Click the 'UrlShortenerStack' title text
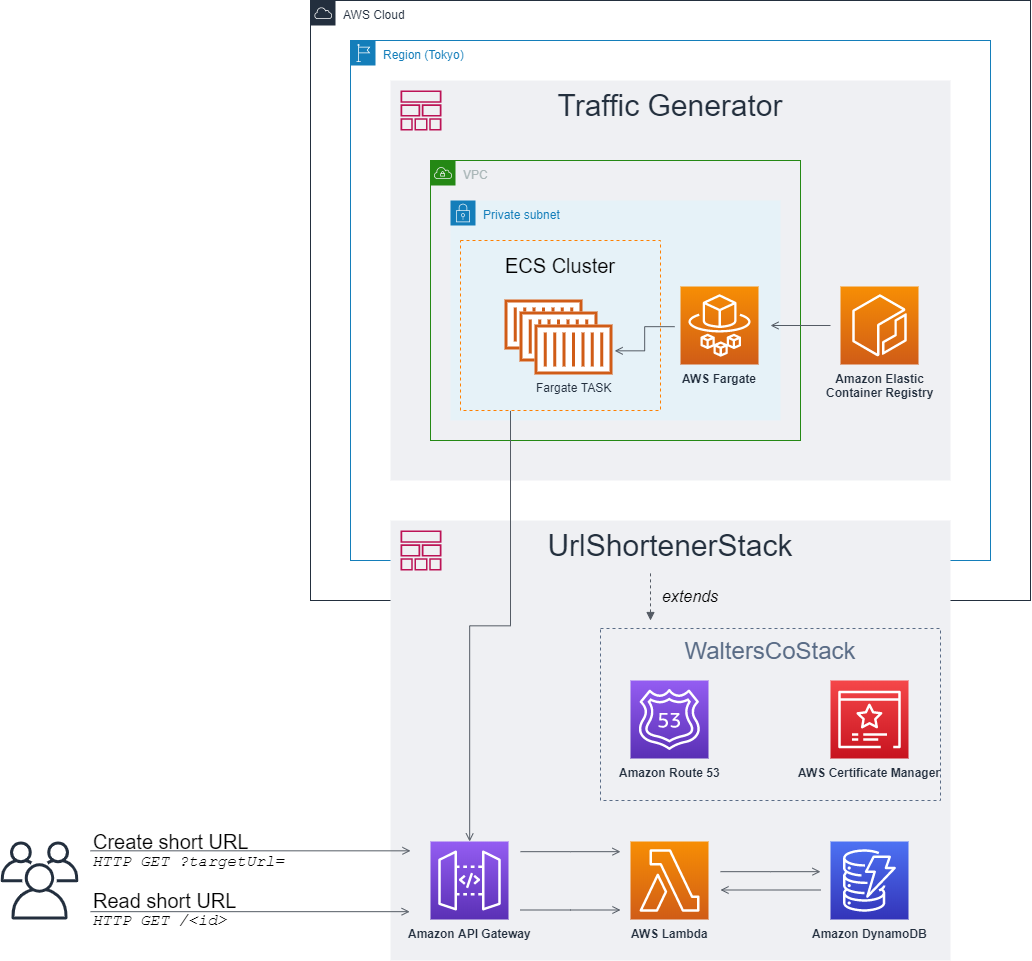Image resolution: width=1032 pixels, height=961 pixels. pyautogui.click(x=670, y=546)
